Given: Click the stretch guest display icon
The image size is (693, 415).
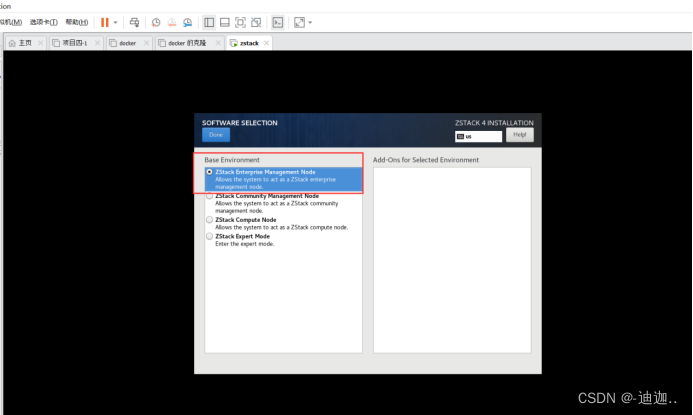Looking at the screenshot, I should [299, 22].
